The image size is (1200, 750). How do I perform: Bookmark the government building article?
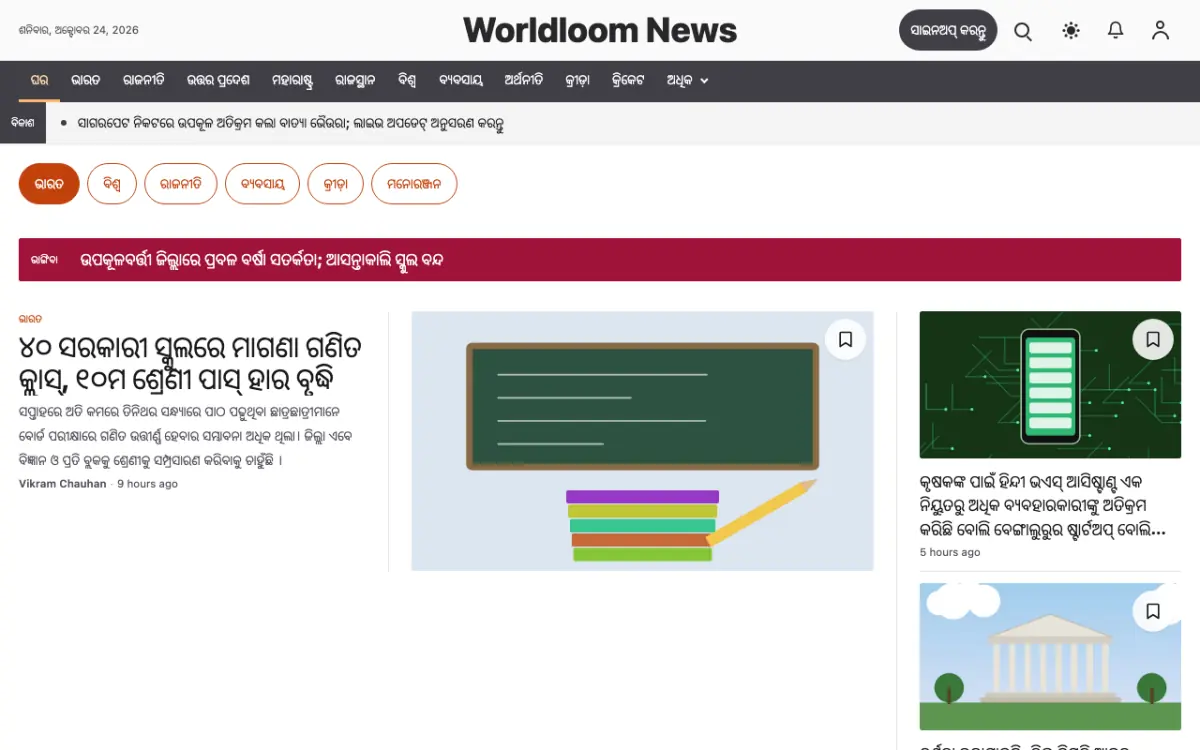pyautogui.click(x=1153, y=611)
